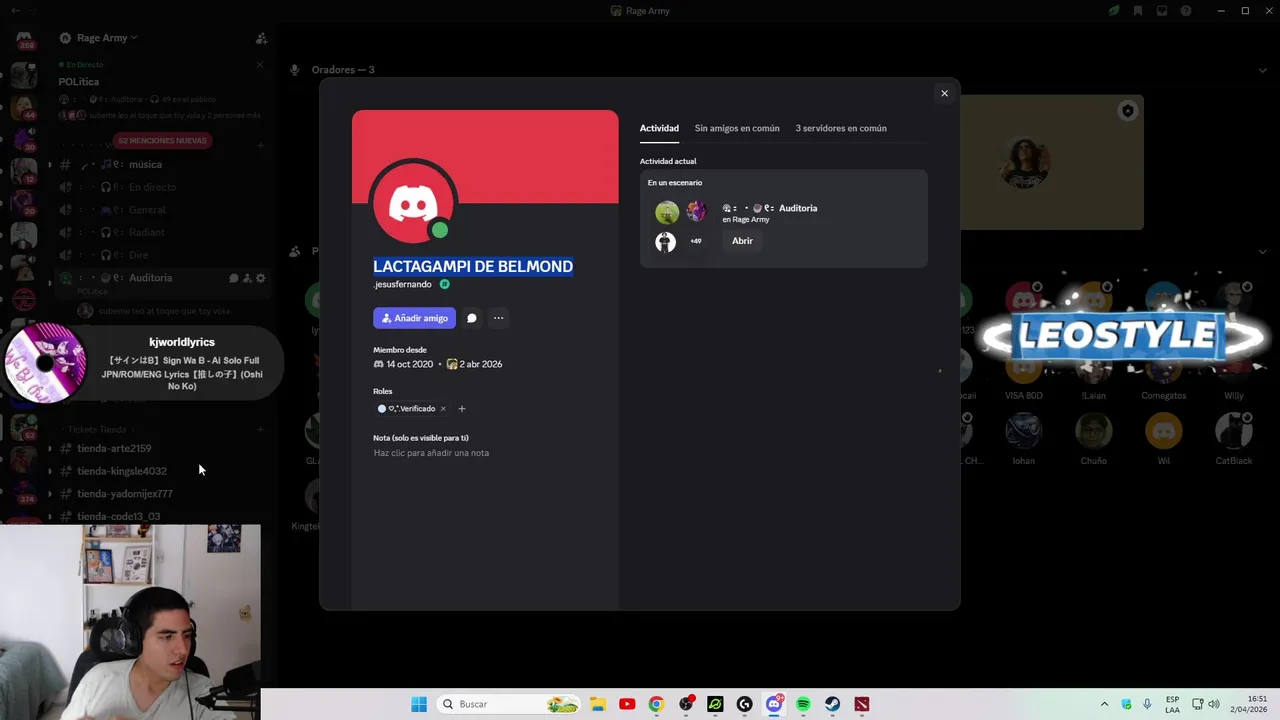Open Google Chrome from the taskbar
The height and width of the screenshot is (720, 1280).
coord(656,704)
